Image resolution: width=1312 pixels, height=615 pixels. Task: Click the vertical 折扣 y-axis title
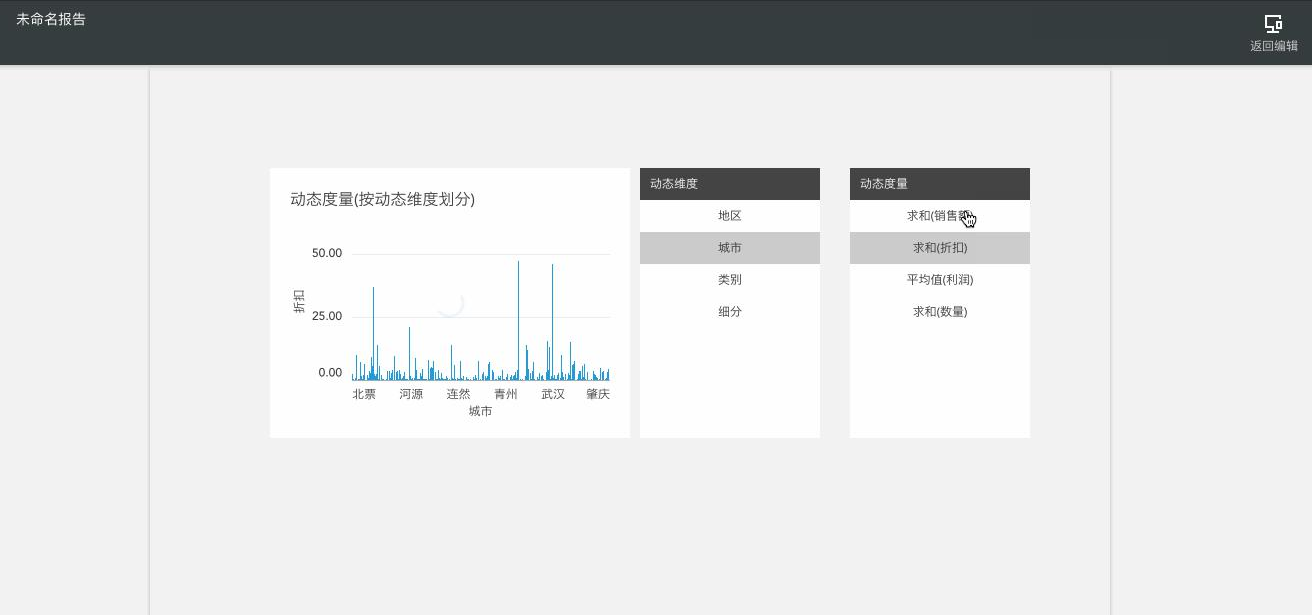point(299,301)
